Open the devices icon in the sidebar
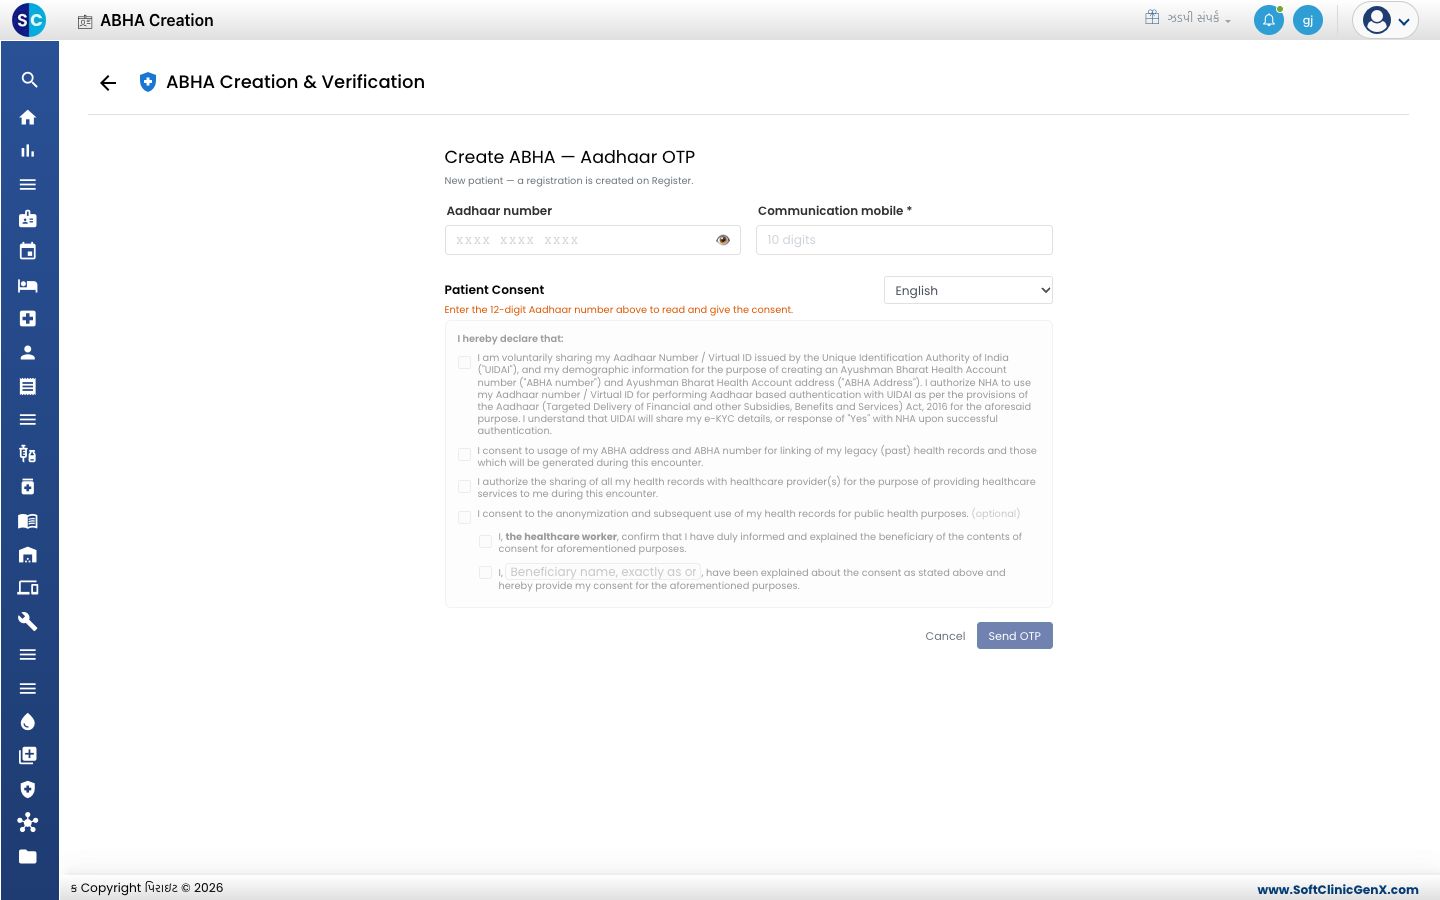The image size is (1440, 900). coord(28,587)
